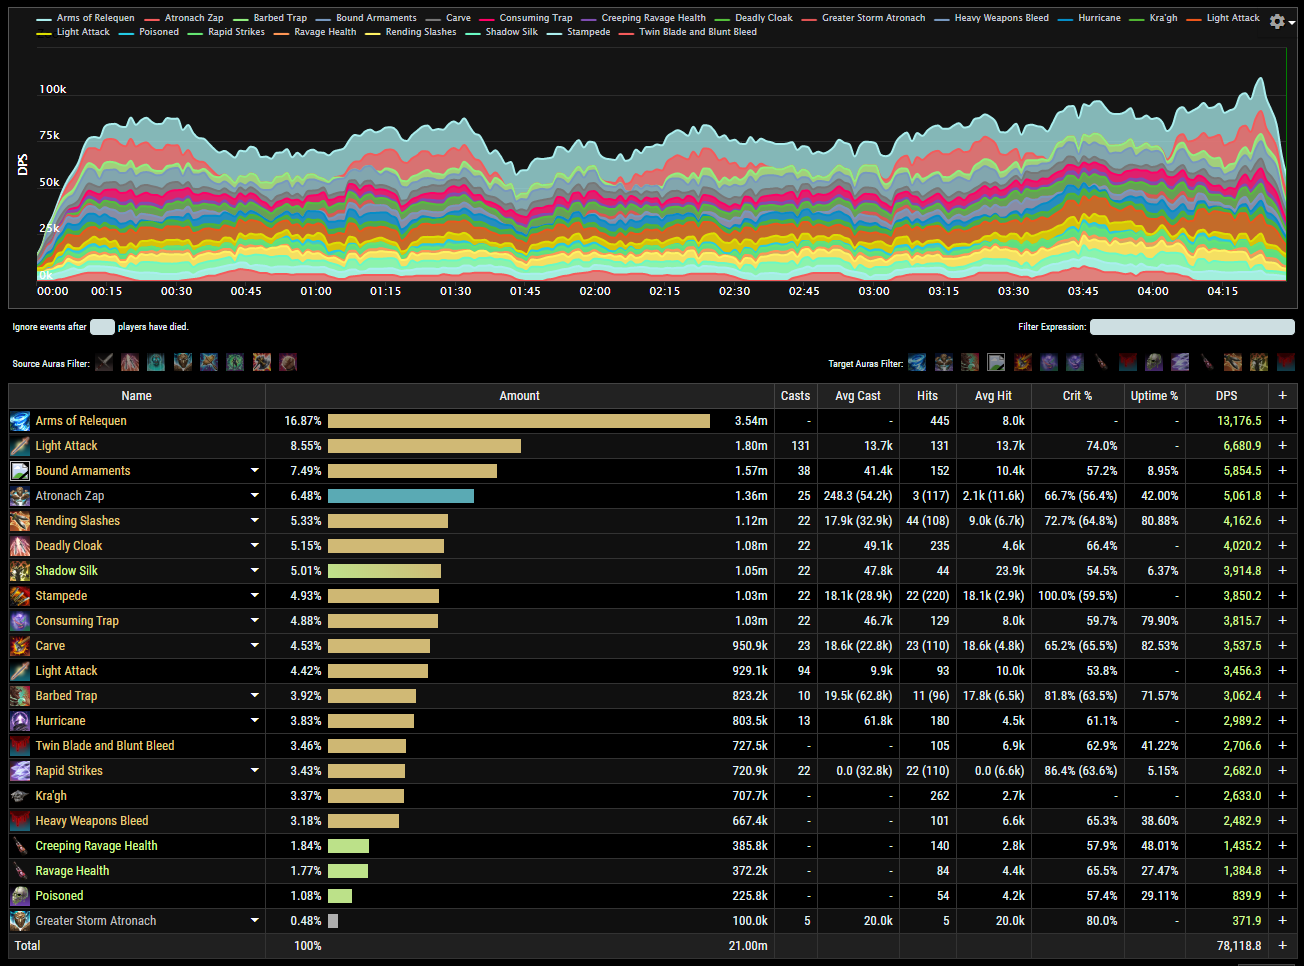Click the Rapid Strikes ability icon

[20, 771]
